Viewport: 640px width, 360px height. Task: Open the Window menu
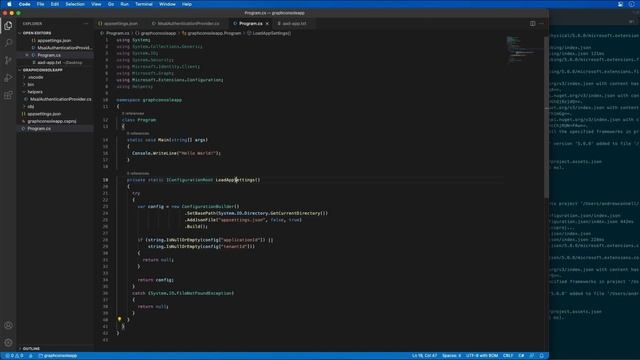pyautogui.click(x=167, y=4)
